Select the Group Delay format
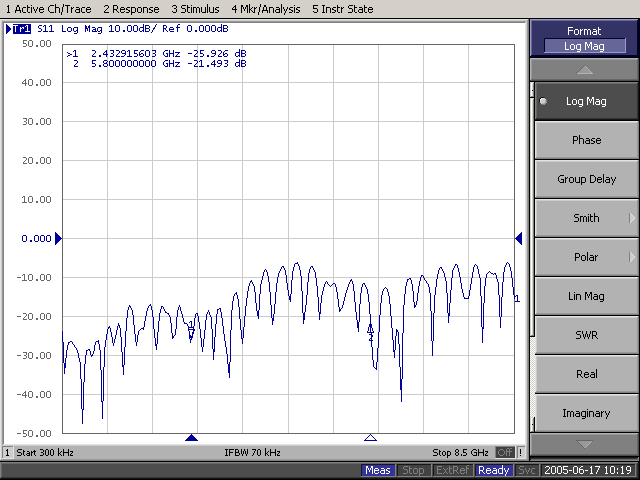Viewport: 640px width, 480px height. pos(585,179)
